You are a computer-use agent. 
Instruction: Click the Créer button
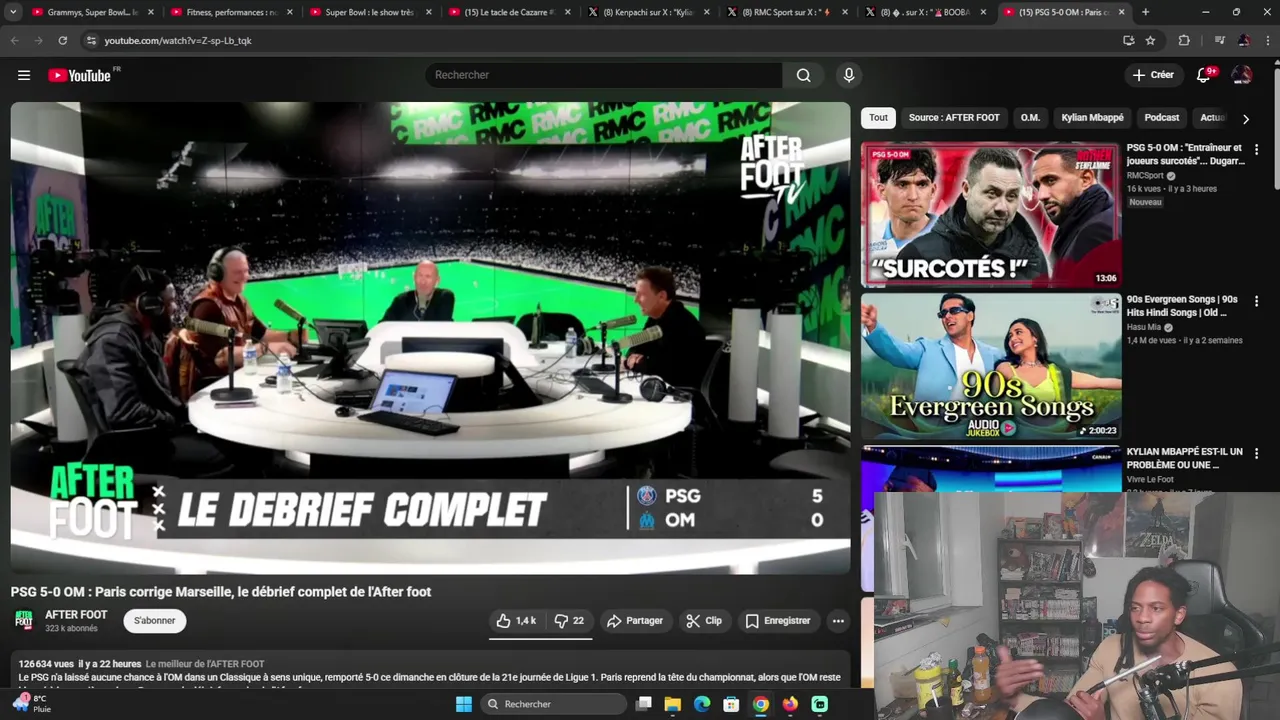click(x=1153, y=75)
